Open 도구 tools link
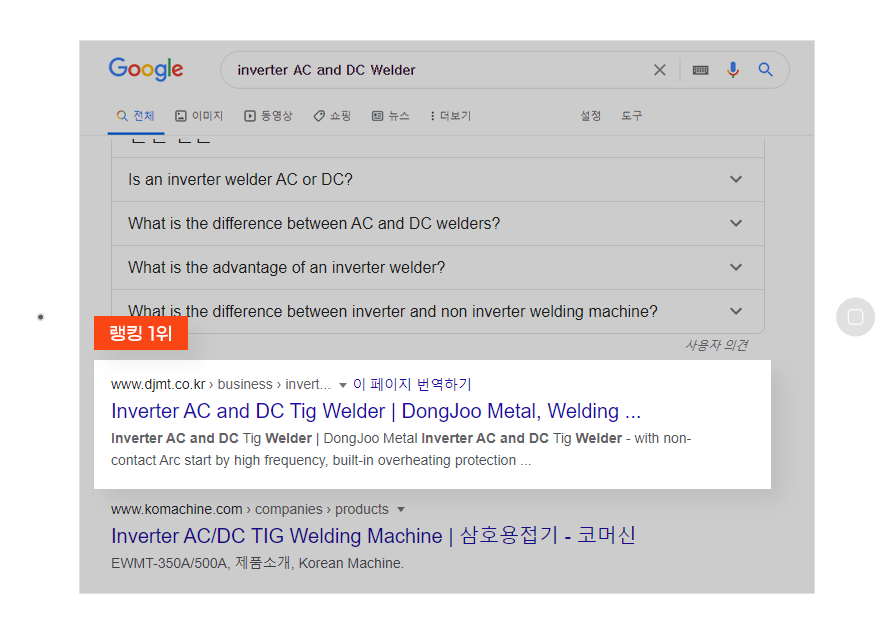 632,116
